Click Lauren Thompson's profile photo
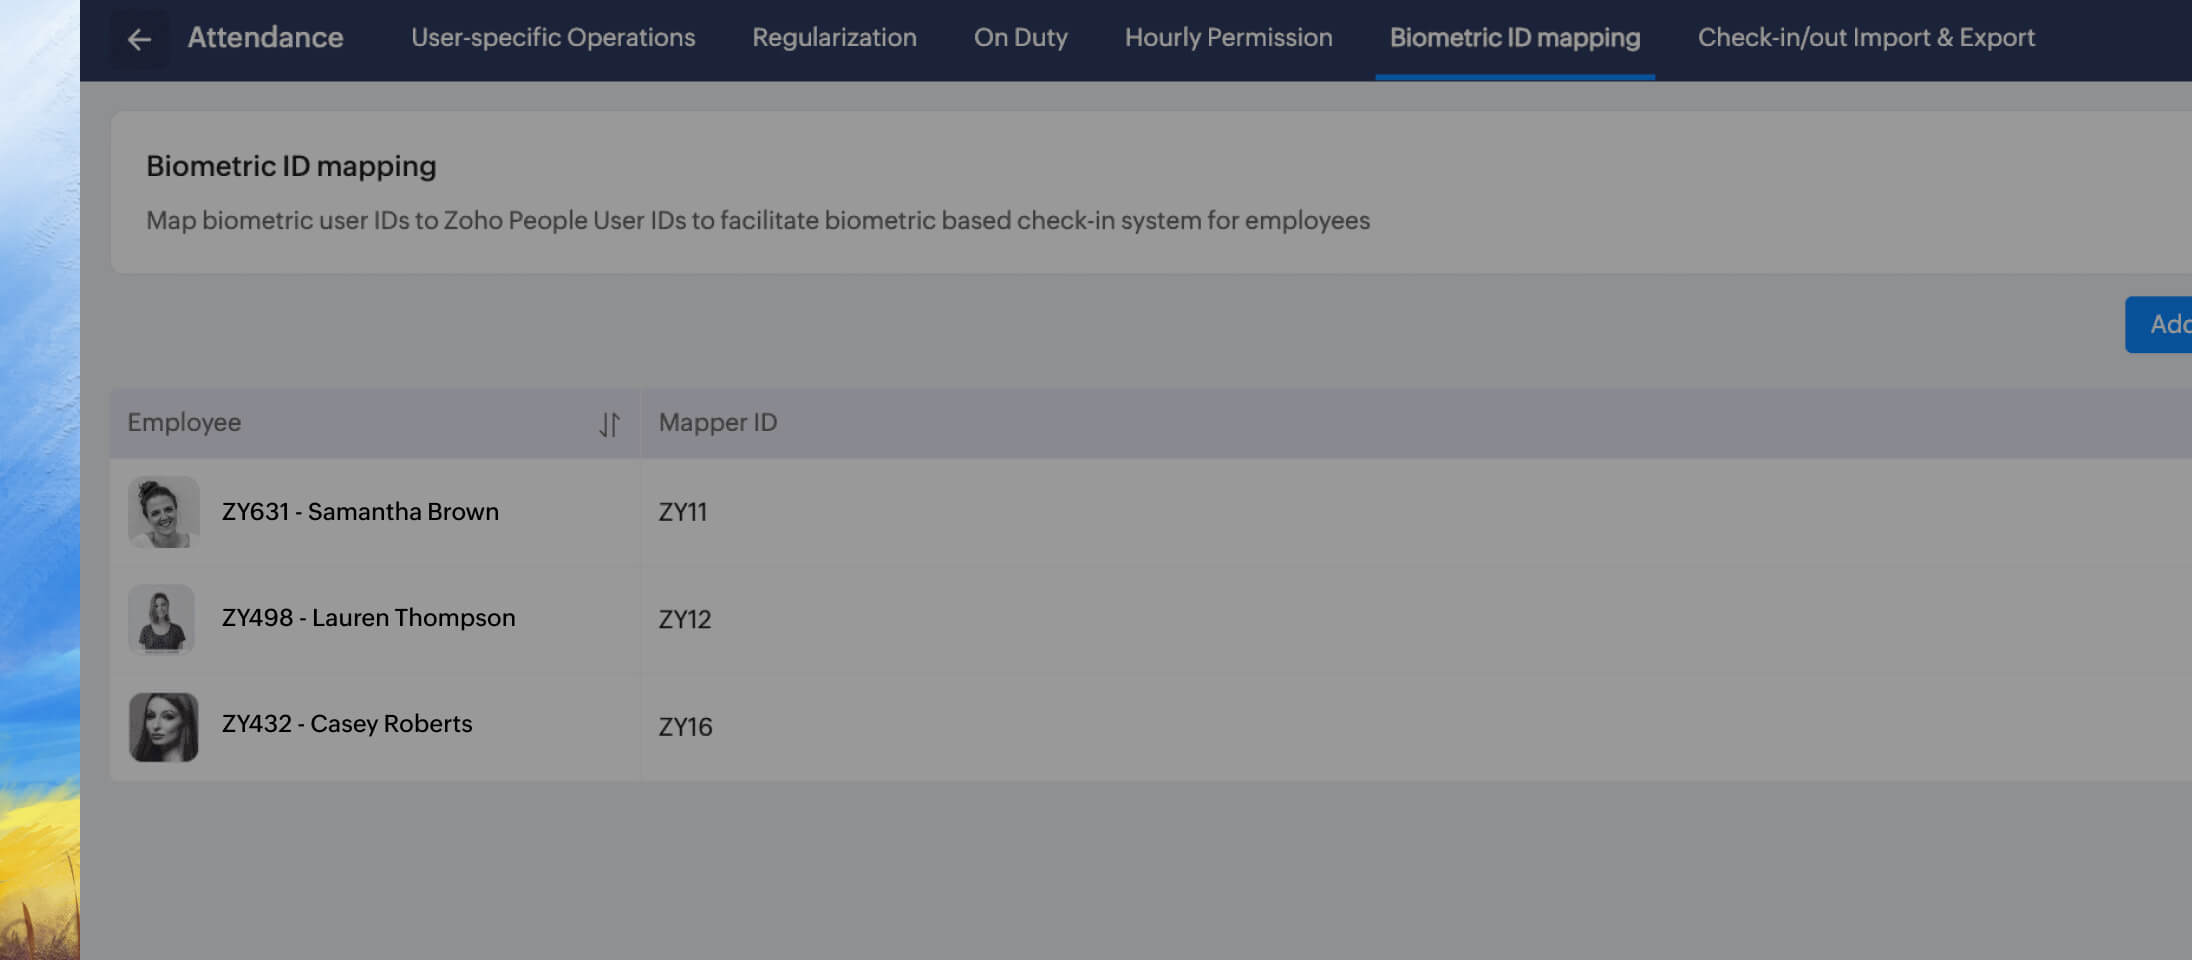Viewport: 2192px width, 960px height. (162, 619)
